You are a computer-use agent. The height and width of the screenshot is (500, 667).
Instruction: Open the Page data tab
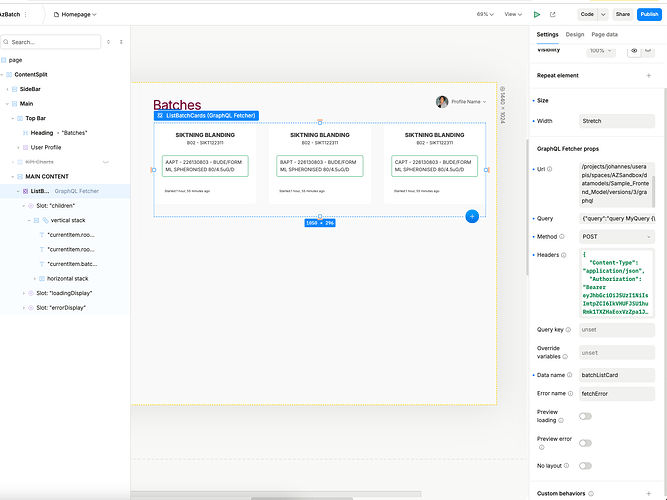click(605, 34)
